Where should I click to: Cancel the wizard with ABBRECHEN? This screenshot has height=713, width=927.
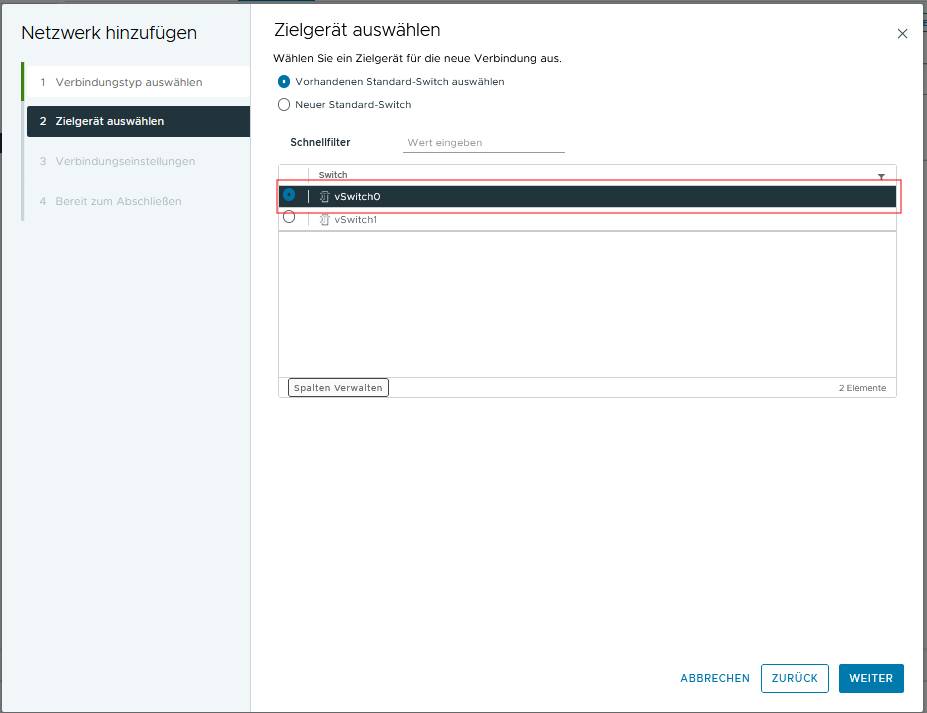point(715,678)
